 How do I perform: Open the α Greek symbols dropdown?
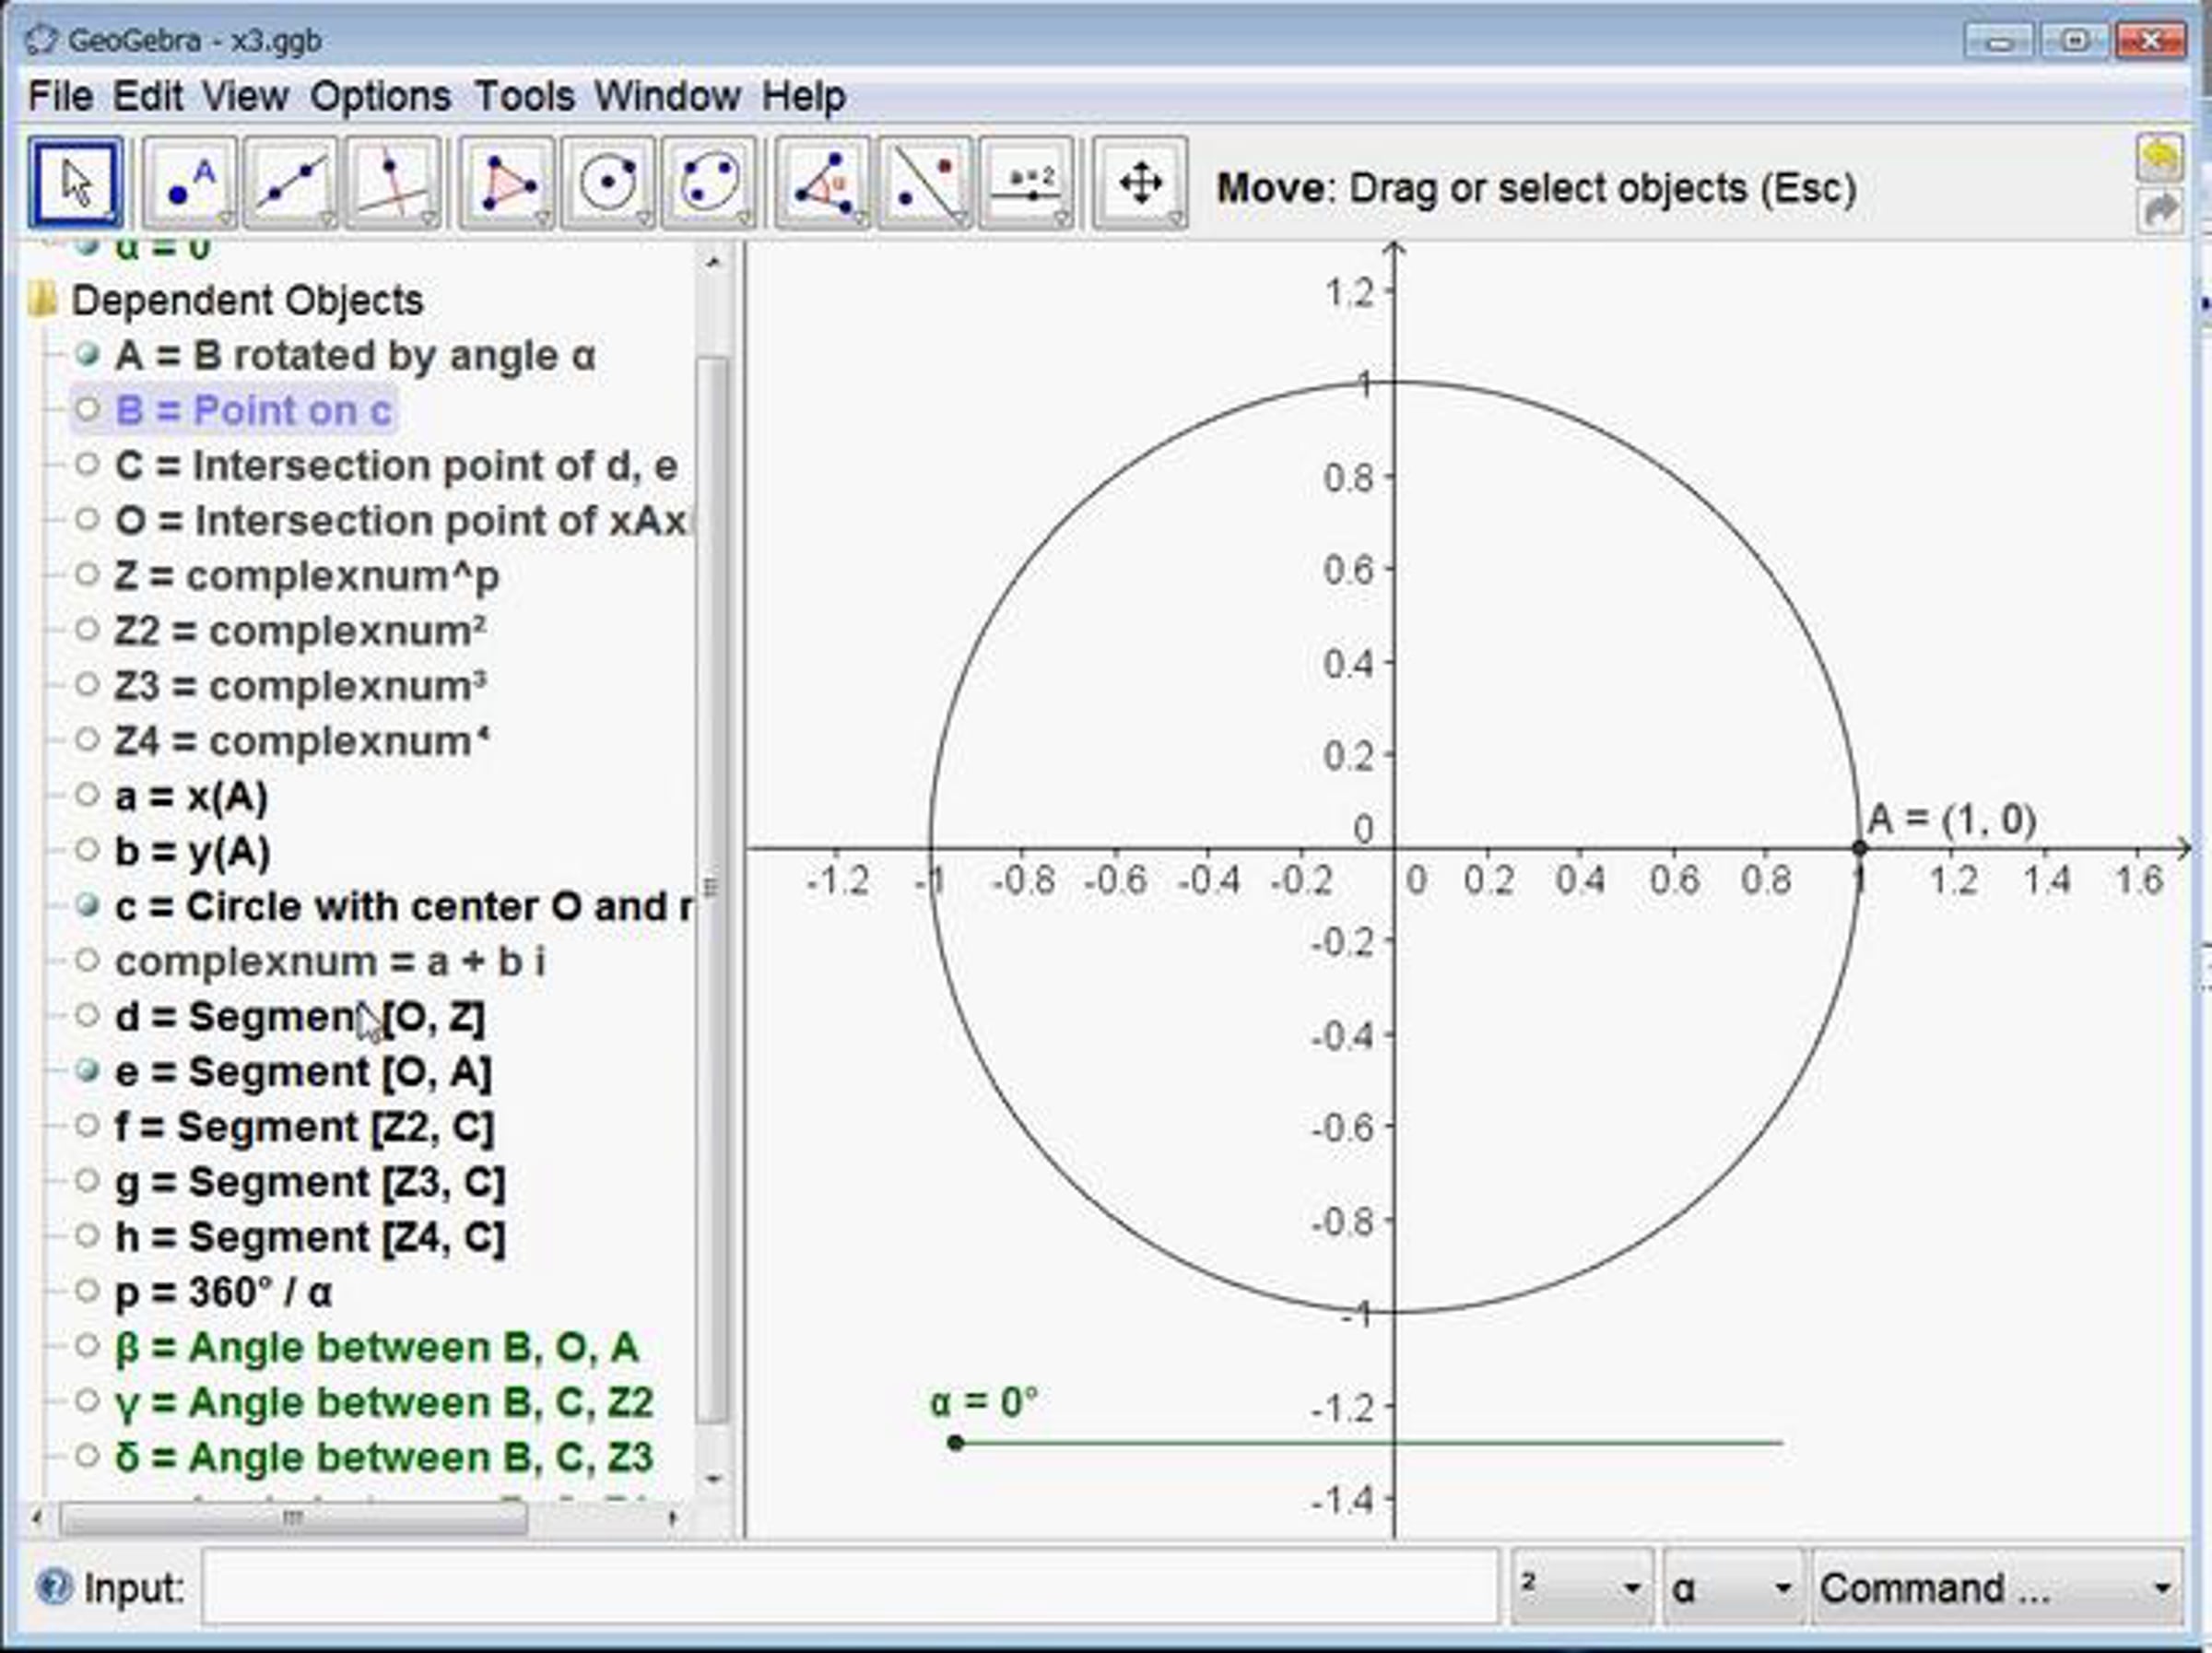(x=1732, y=1587)
